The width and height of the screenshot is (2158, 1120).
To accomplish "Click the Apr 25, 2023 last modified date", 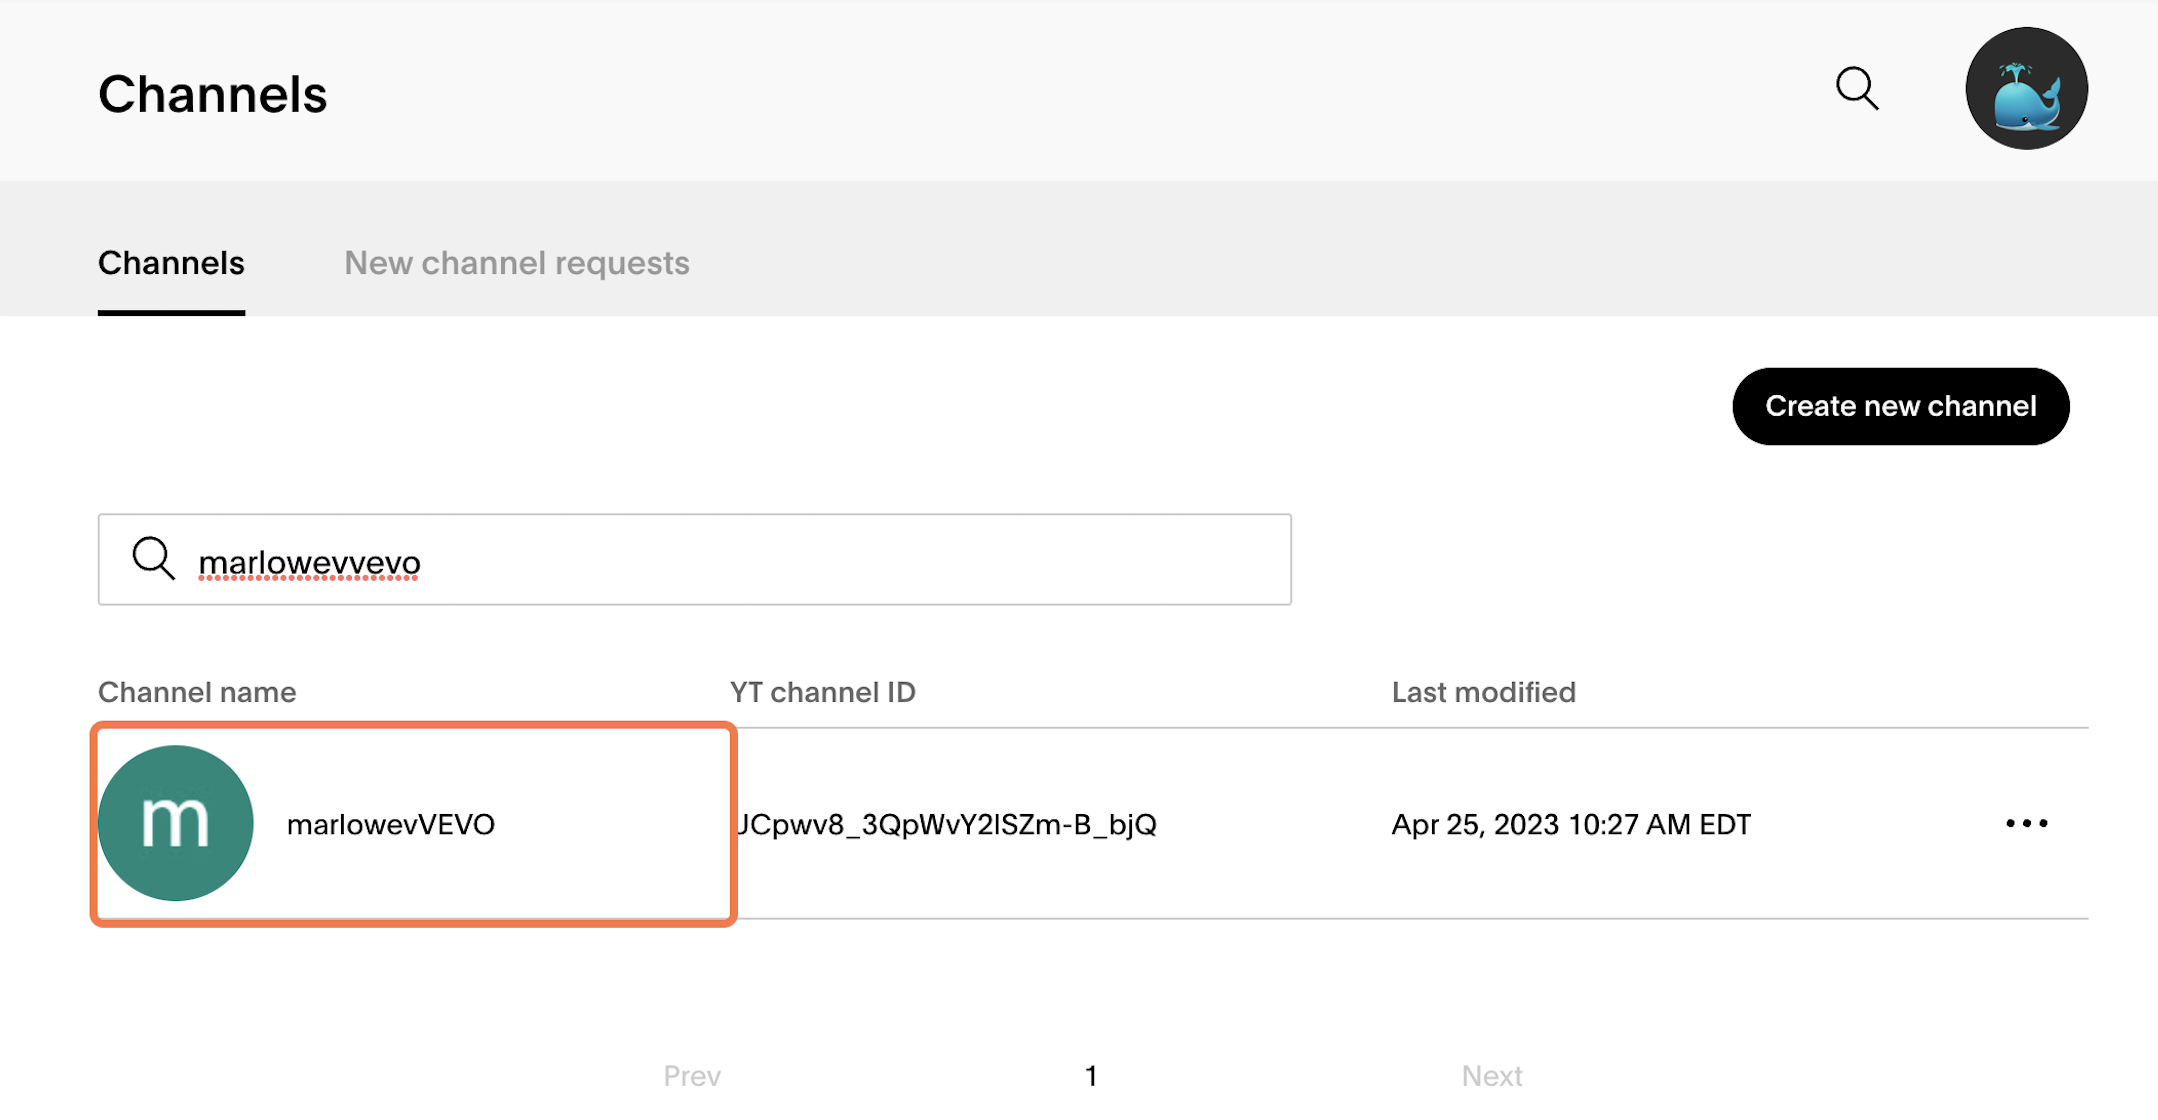I will click(1571, 824).
